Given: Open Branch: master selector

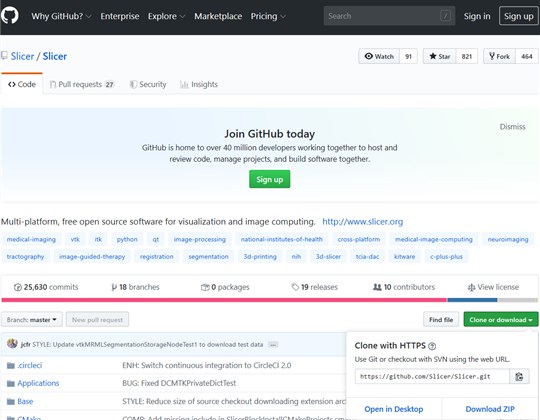Looking at the screenshot, I should tap(32, 319).
